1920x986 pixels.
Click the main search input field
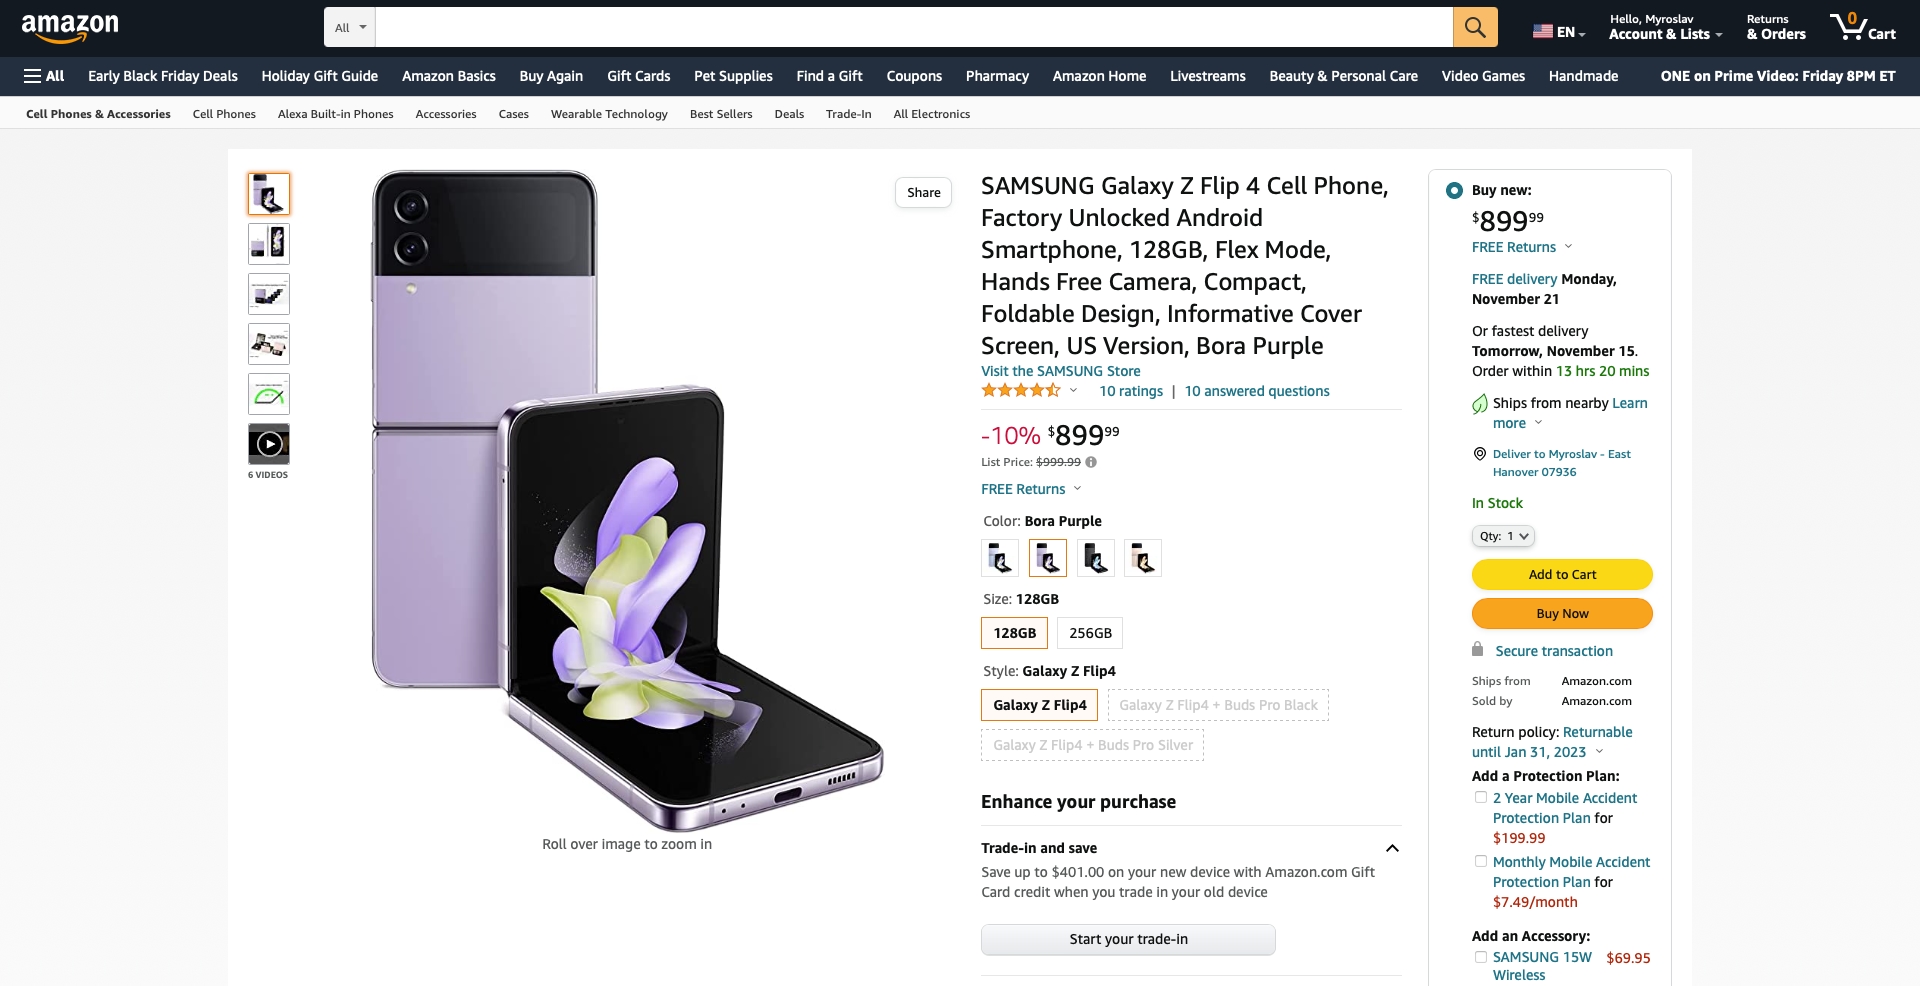click(913, 27)
